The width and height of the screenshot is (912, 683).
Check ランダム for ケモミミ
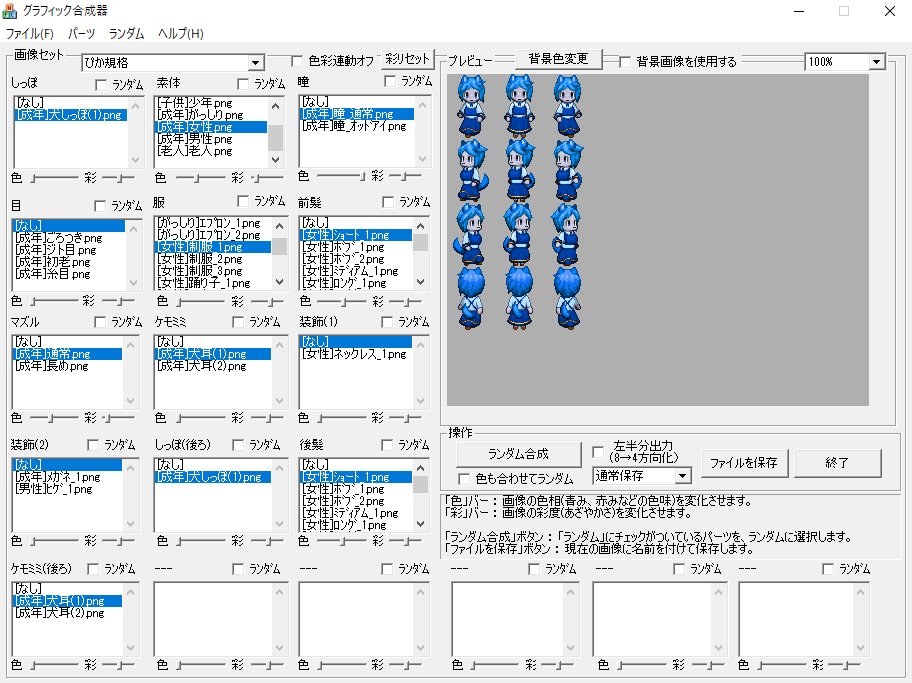tap(238, 322)
